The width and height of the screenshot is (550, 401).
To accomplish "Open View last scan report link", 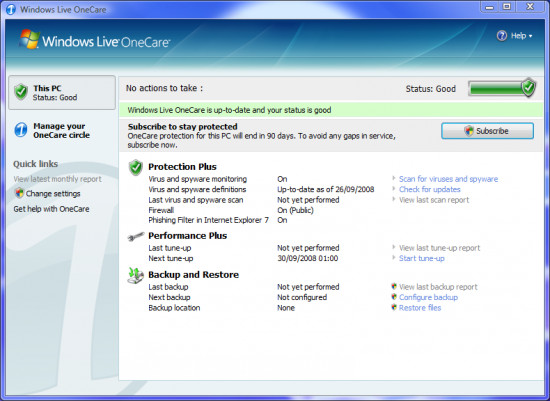I will [x=434, y=200].
